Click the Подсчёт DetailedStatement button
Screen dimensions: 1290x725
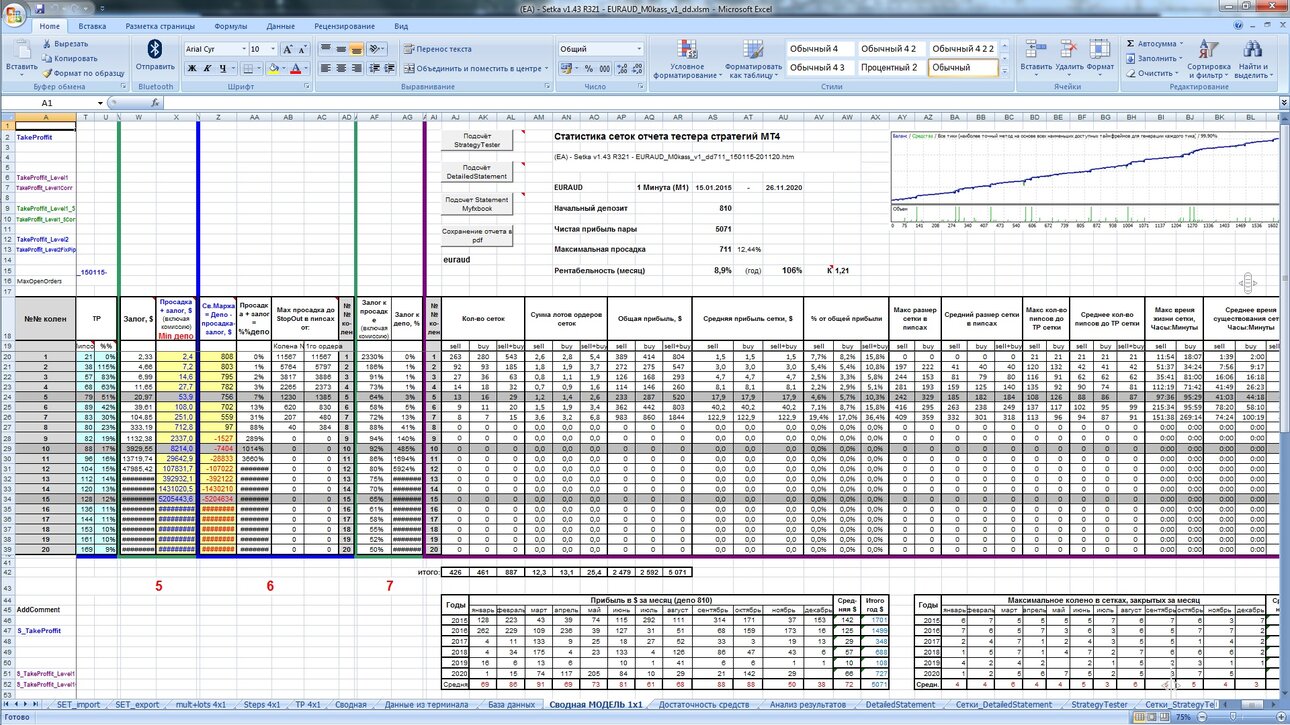tap(477, 172)
